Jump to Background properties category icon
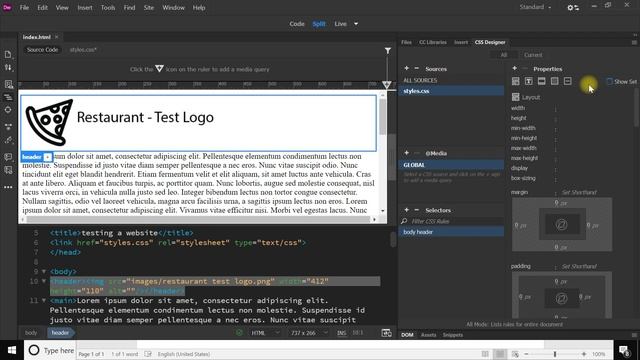Viewport: 640px width, 360px height. pos(555,81)
